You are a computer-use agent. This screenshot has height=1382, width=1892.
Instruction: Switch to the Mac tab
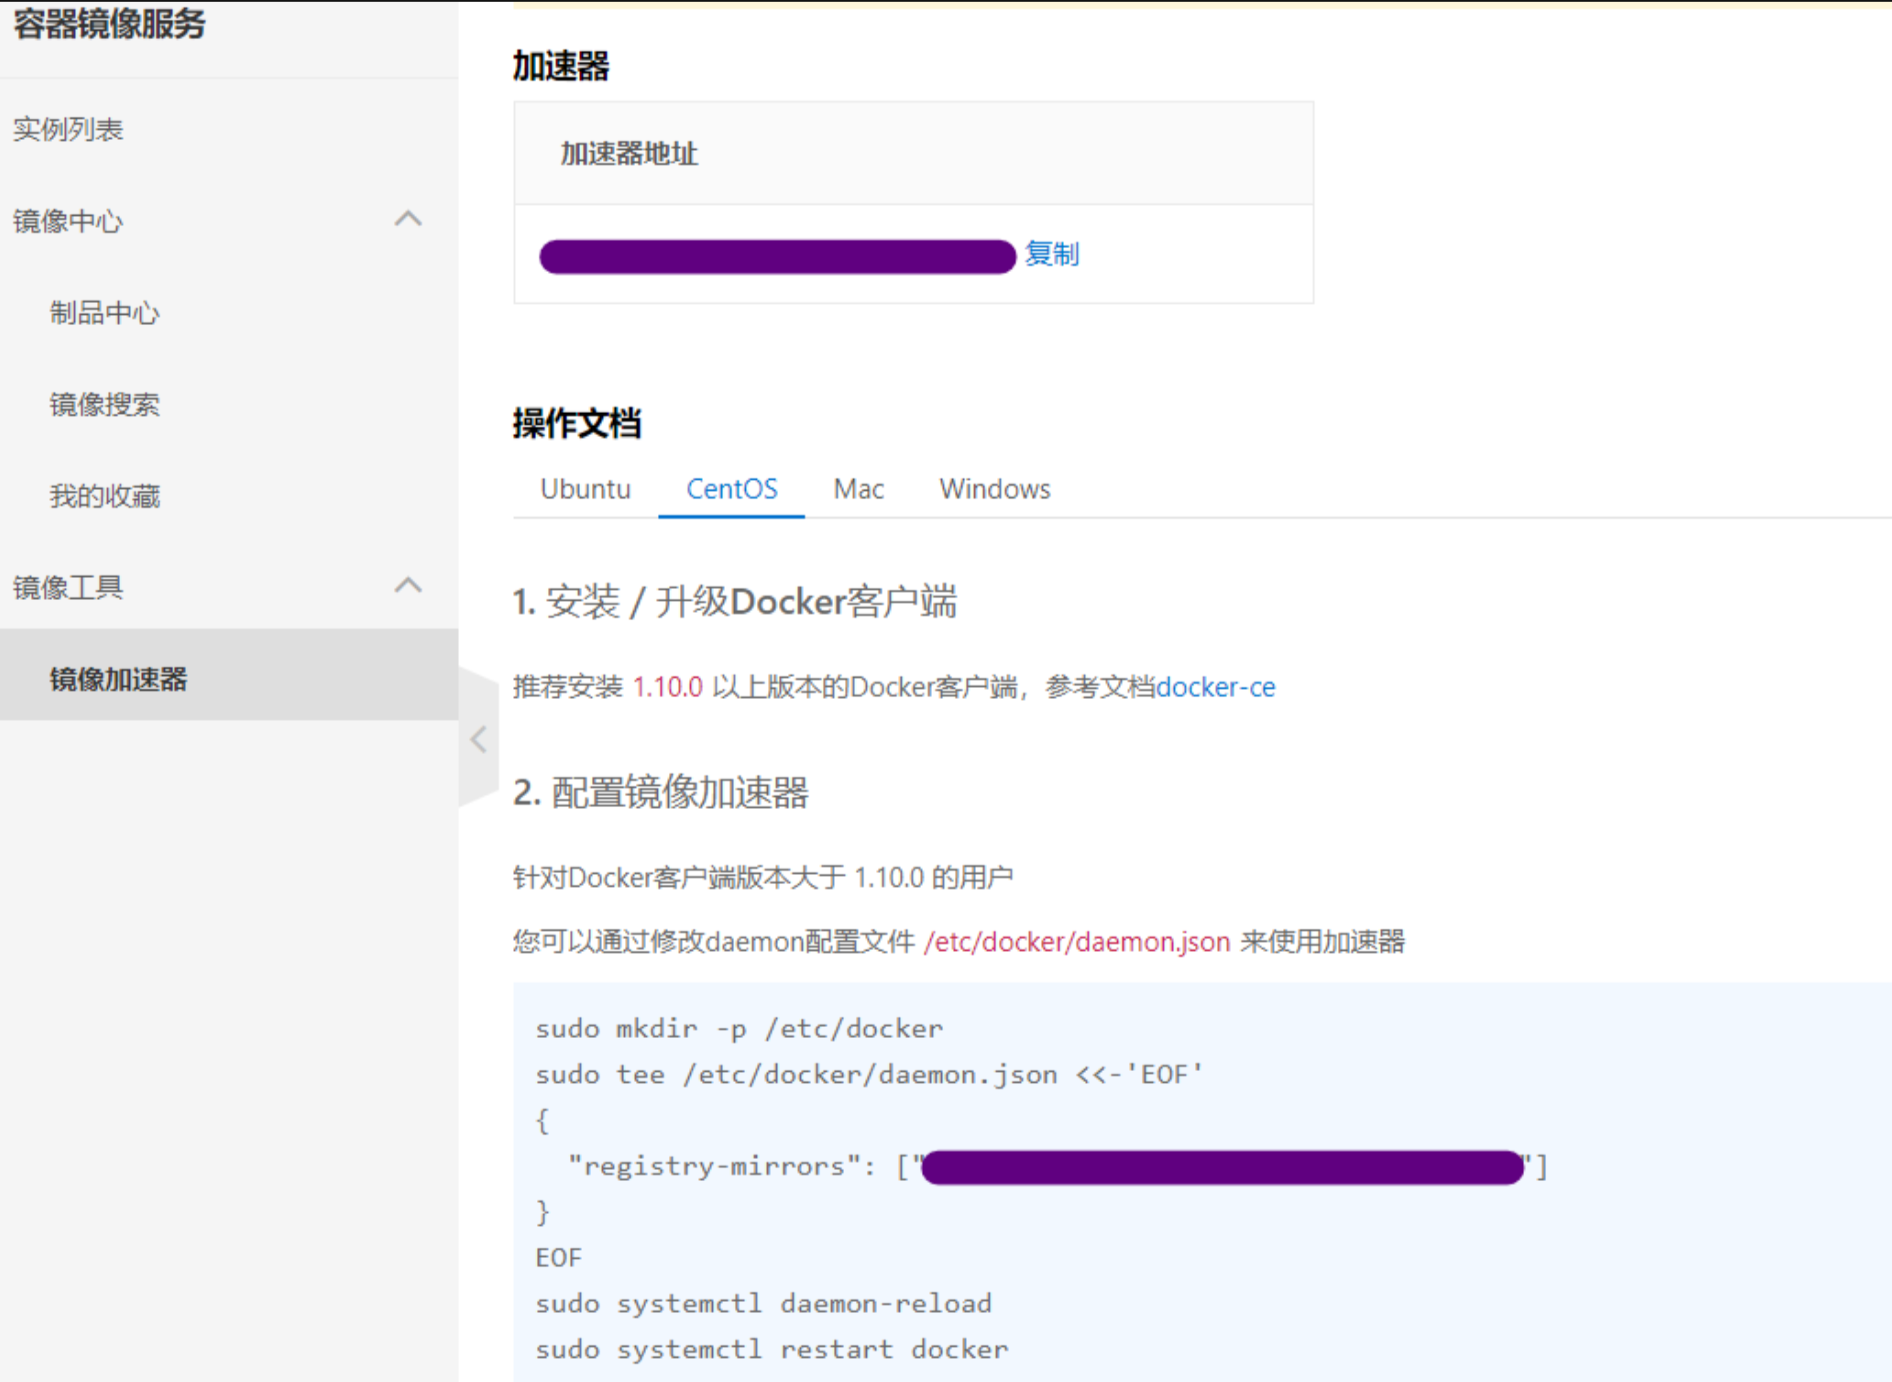pos(859,489)
